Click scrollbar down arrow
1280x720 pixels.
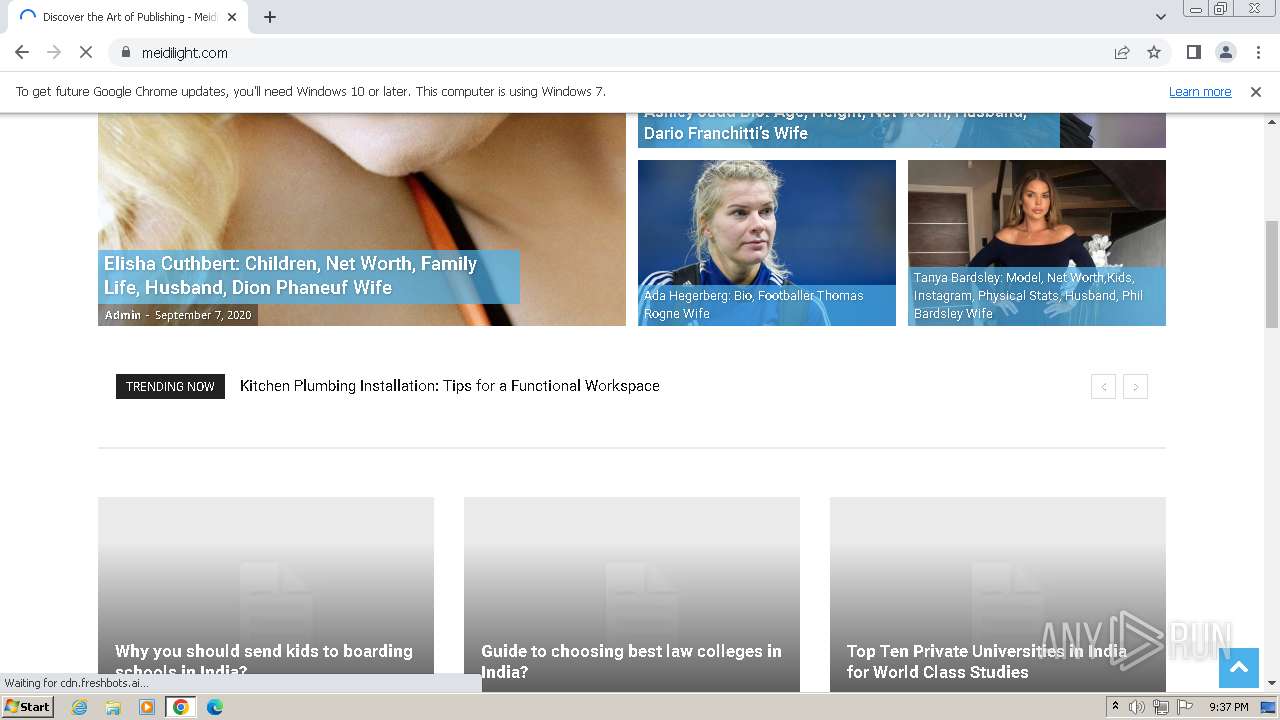pyautogui.click(x=1272, y=683)
